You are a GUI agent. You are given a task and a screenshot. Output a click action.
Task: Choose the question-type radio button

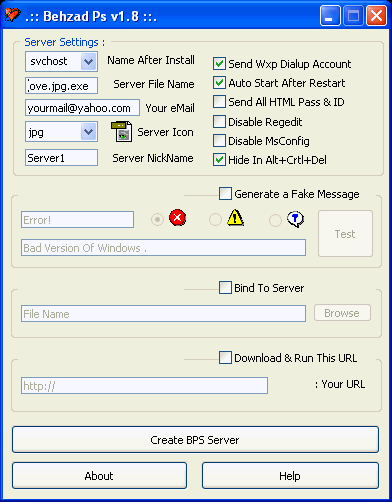pos(275,220)
